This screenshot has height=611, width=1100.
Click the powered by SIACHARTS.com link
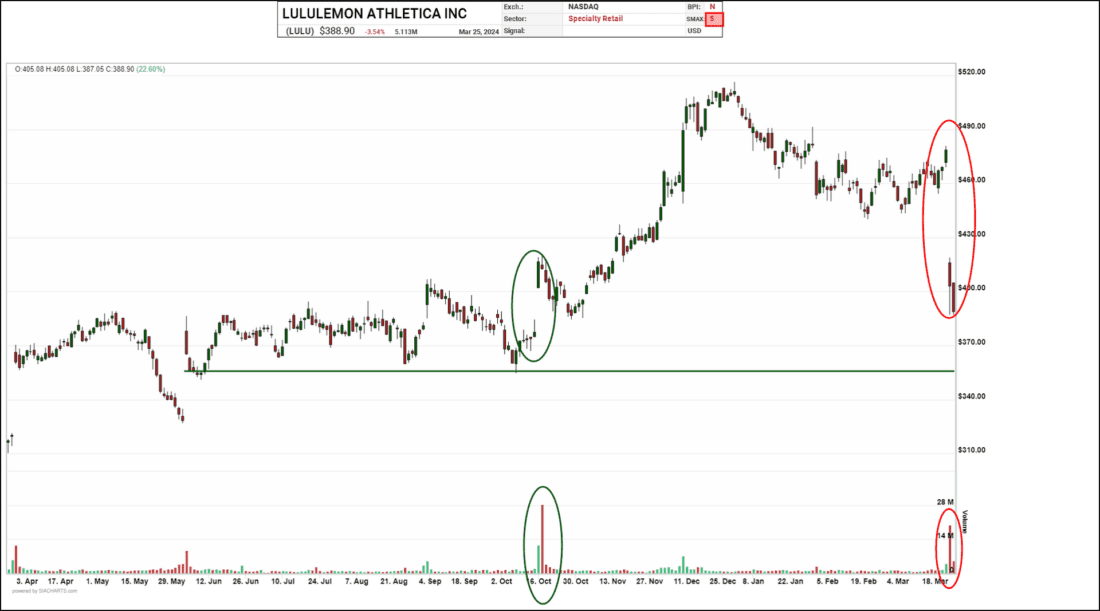tap(40, 591)
